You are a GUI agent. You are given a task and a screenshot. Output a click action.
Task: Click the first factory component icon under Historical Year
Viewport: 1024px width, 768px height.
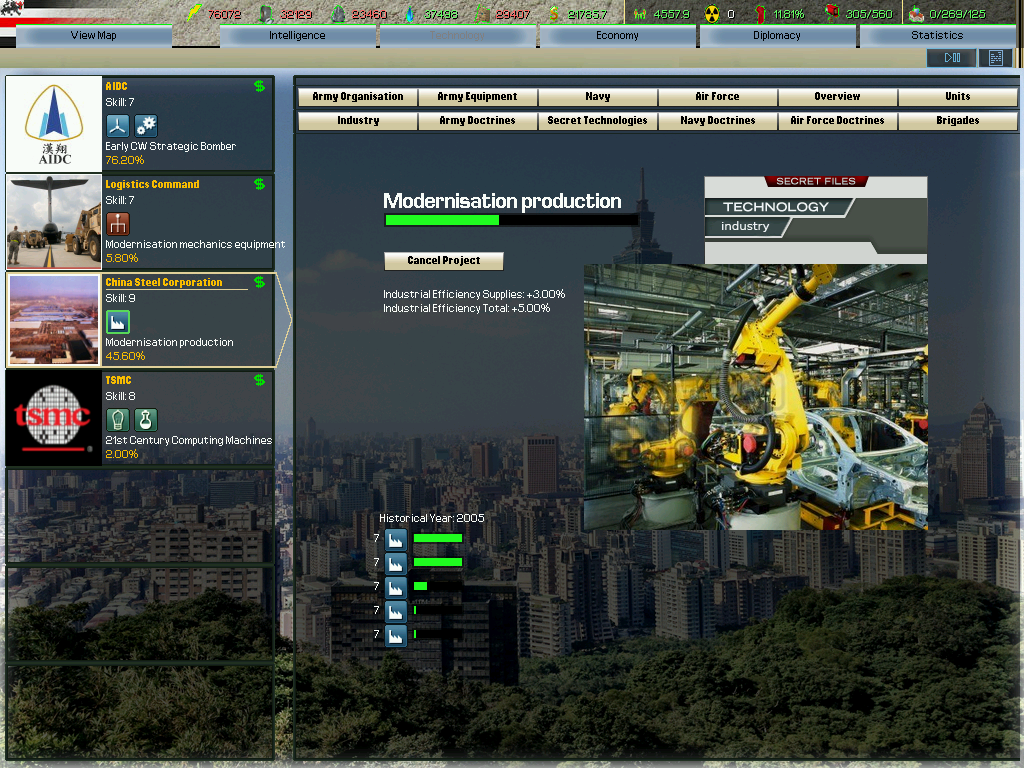[x=395, y=539]
